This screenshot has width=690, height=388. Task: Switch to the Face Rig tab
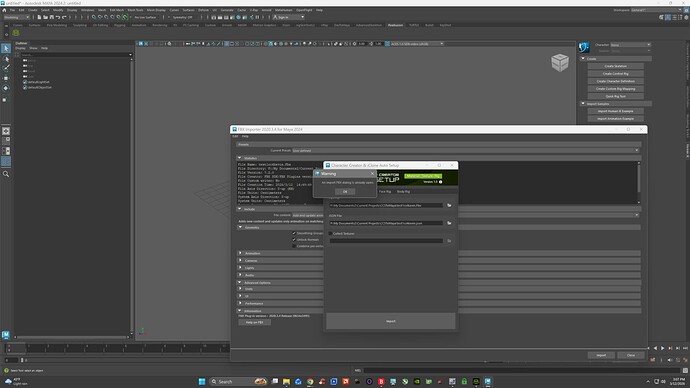coord(385,191)
